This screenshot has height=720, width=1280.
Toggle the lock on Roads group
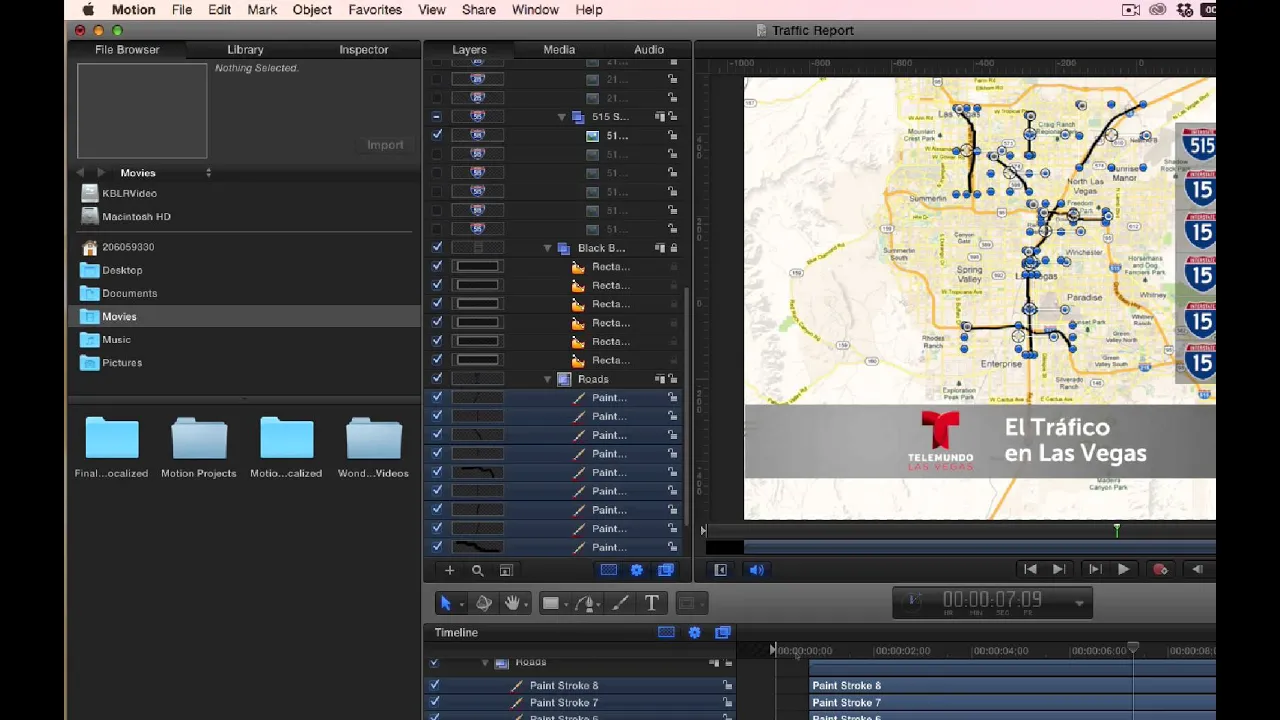tap(673, 379)
